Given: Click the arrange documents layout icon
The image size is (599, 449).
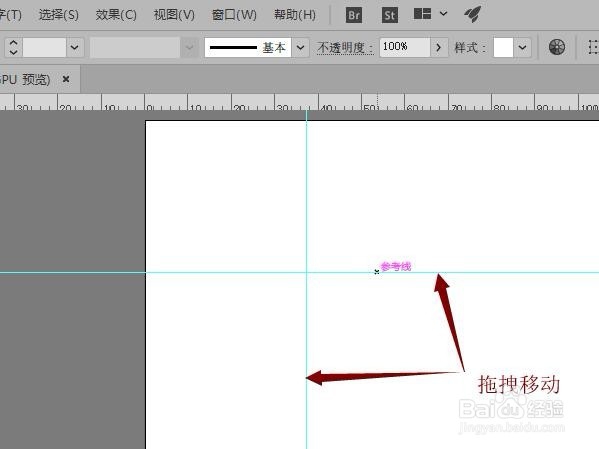Looking at the screenshot, I should 422,14.
